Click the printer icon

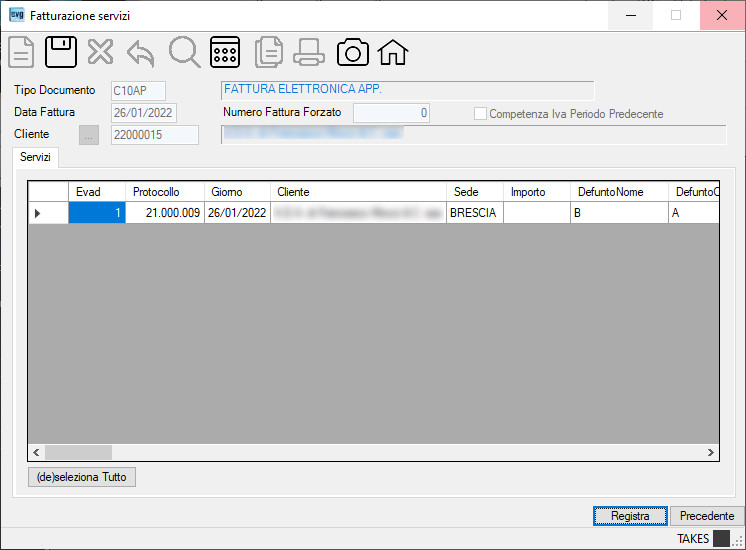point(309,52)
